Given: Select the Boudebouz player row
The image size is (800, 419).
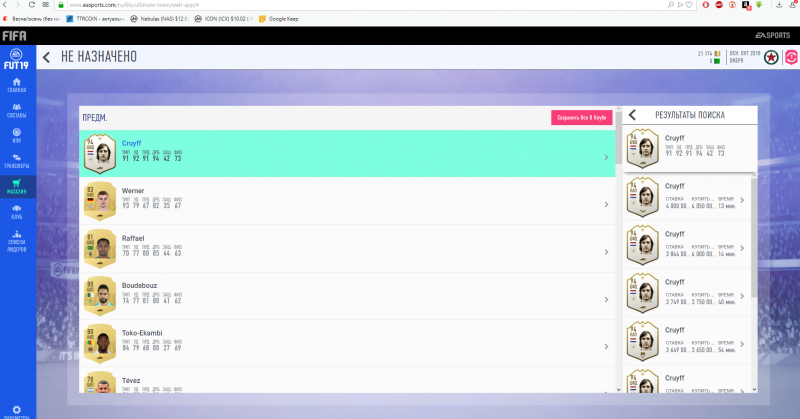Looking at the screenshot, I should pyautogui.click(x=347, y=296).
